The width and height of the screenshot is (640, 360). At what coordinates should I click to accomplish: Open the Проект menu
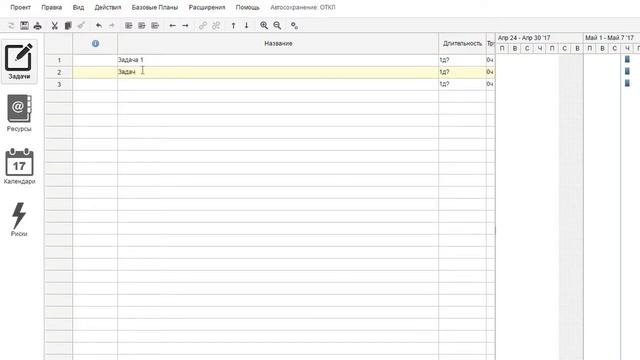point(20,7)
